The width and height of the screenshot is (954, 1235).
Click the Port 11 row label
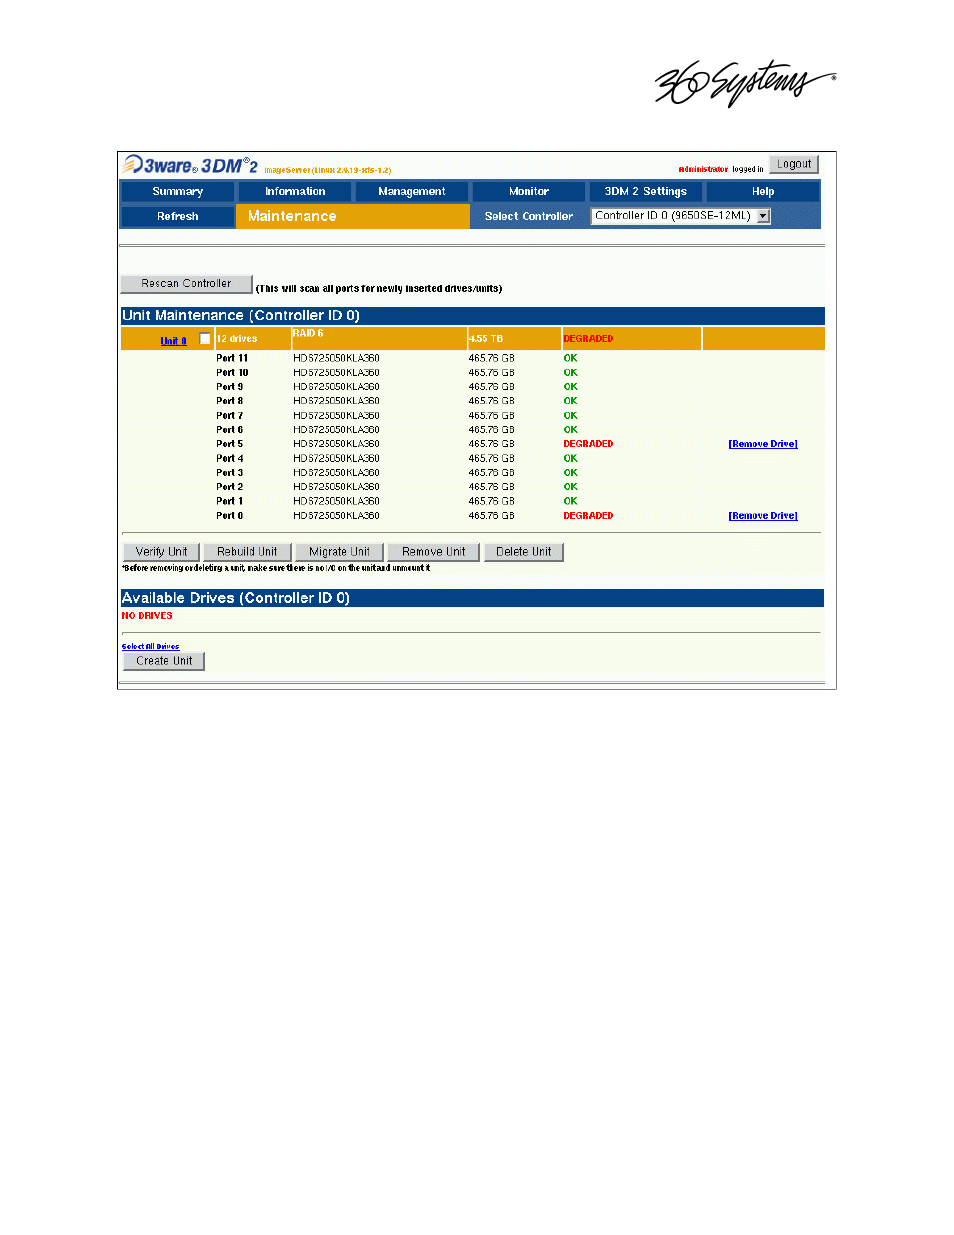[232, 358]
